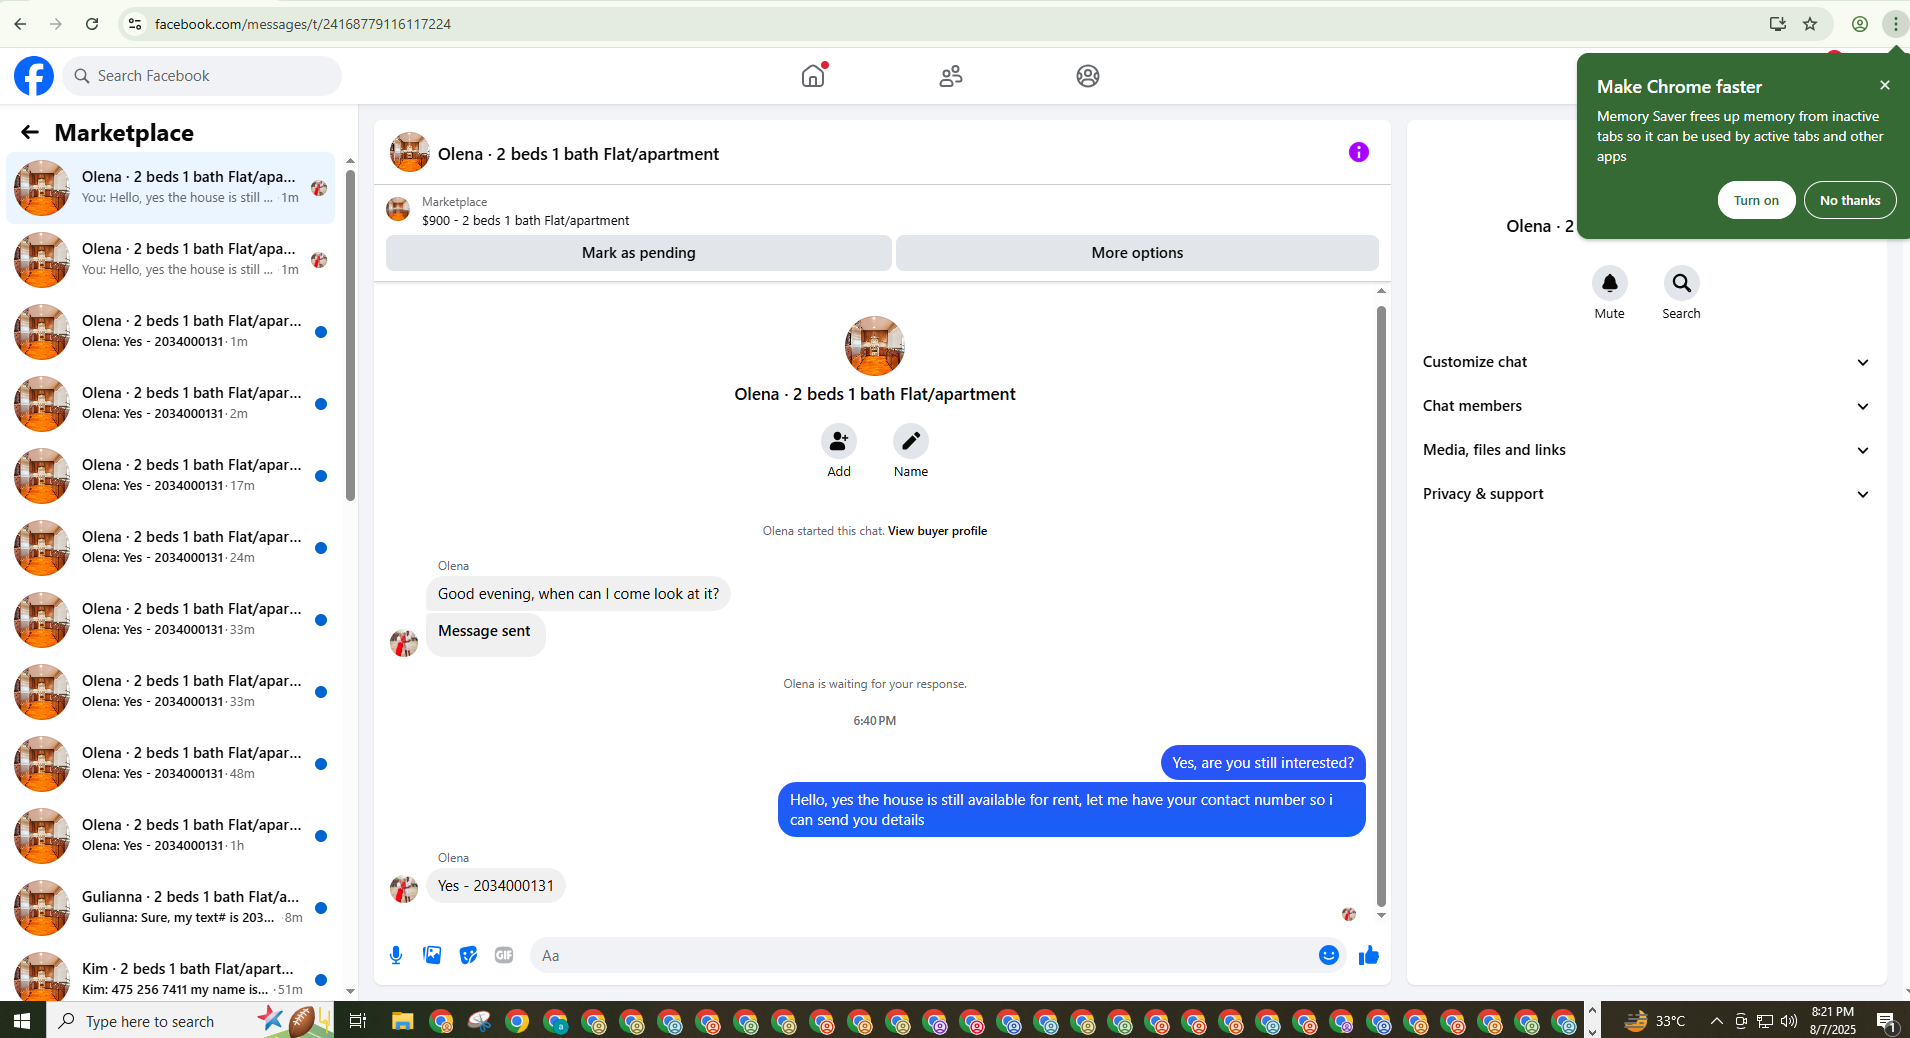This screenshot has height=1038, width=1910.
Task: Choose a GIF icon
Action: pos(504,955)
